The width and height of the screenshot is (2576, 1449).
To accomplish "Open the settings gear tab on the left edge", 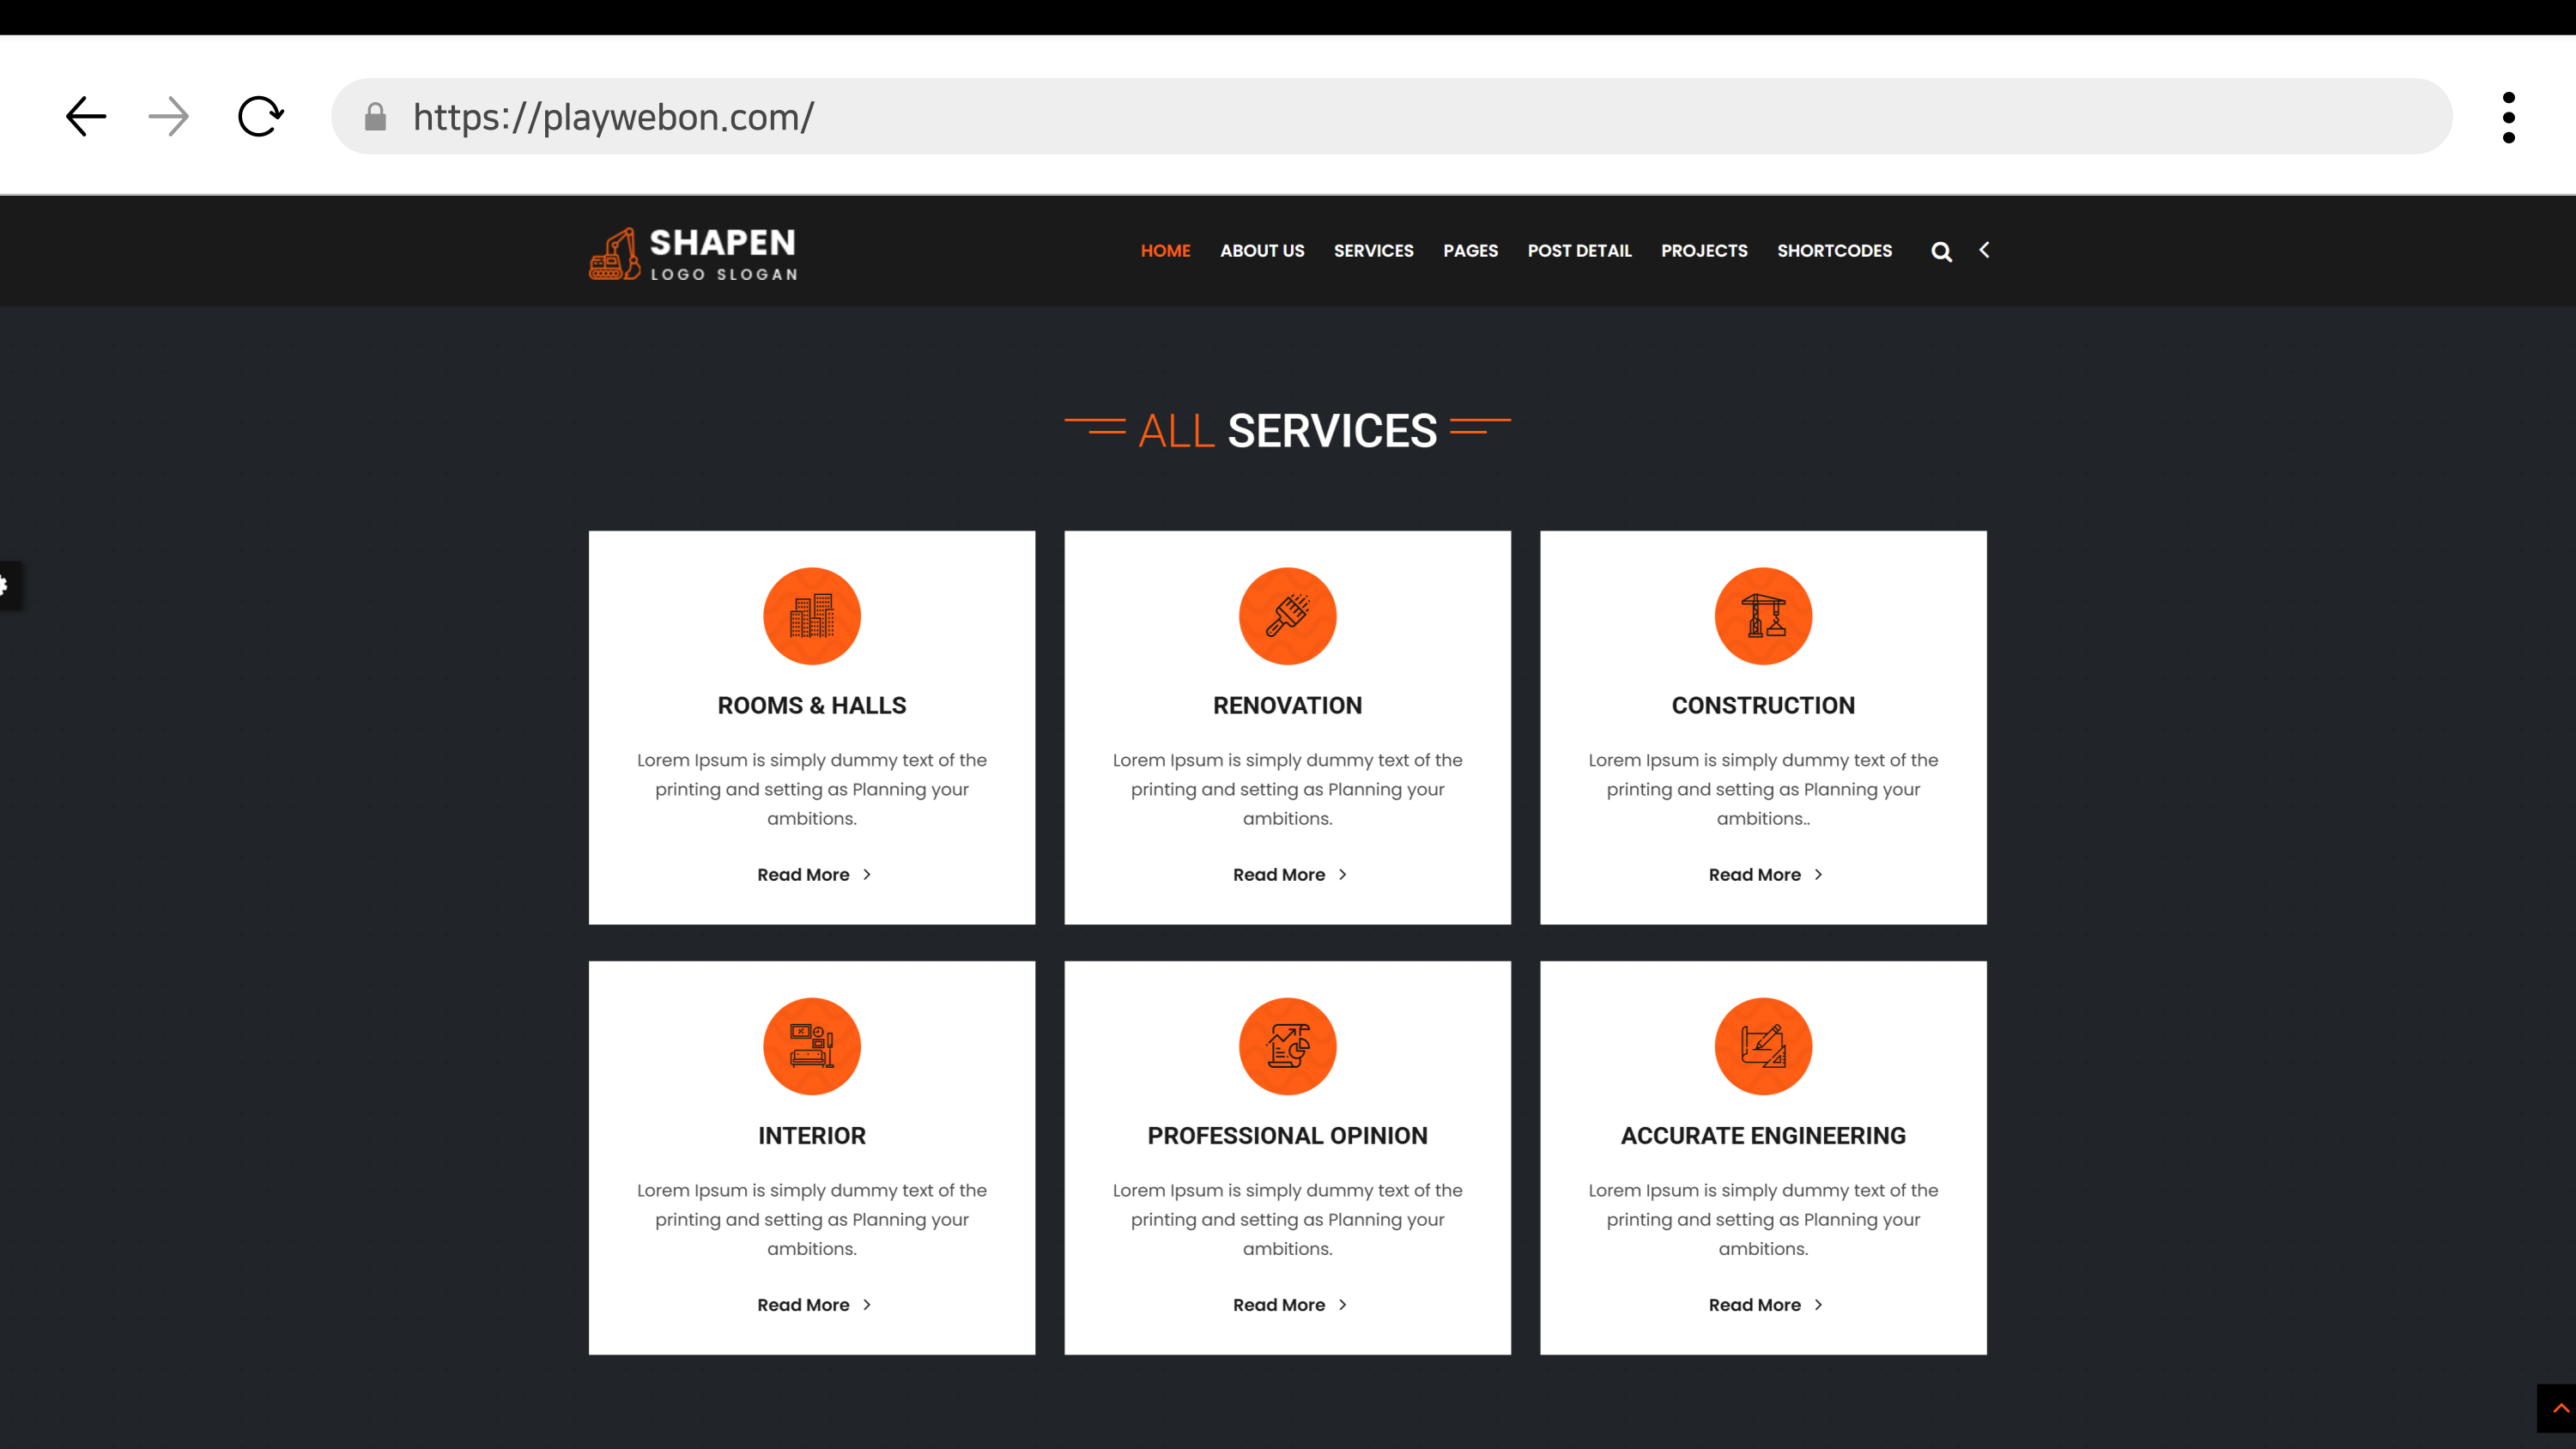I will pyautogui.click(x=6, y=585).
